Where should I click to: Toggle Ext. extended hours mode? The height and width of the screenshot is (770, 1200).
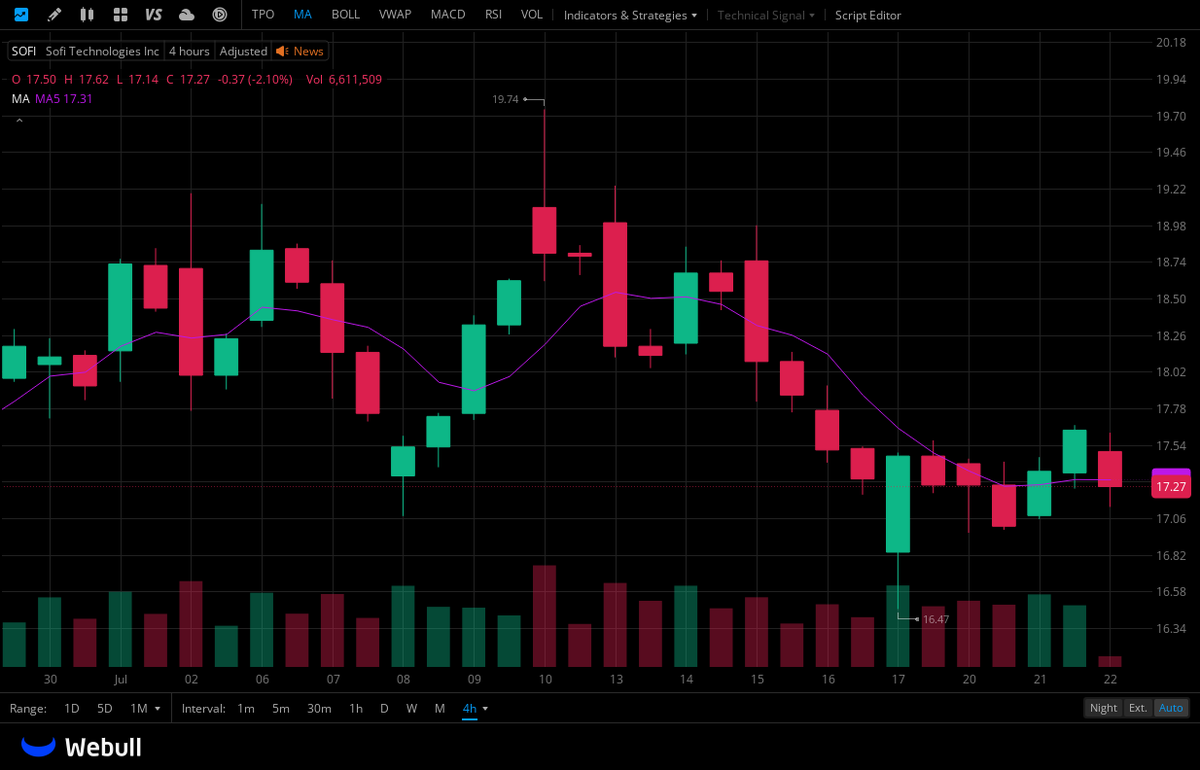click(x=1138, y=708)
